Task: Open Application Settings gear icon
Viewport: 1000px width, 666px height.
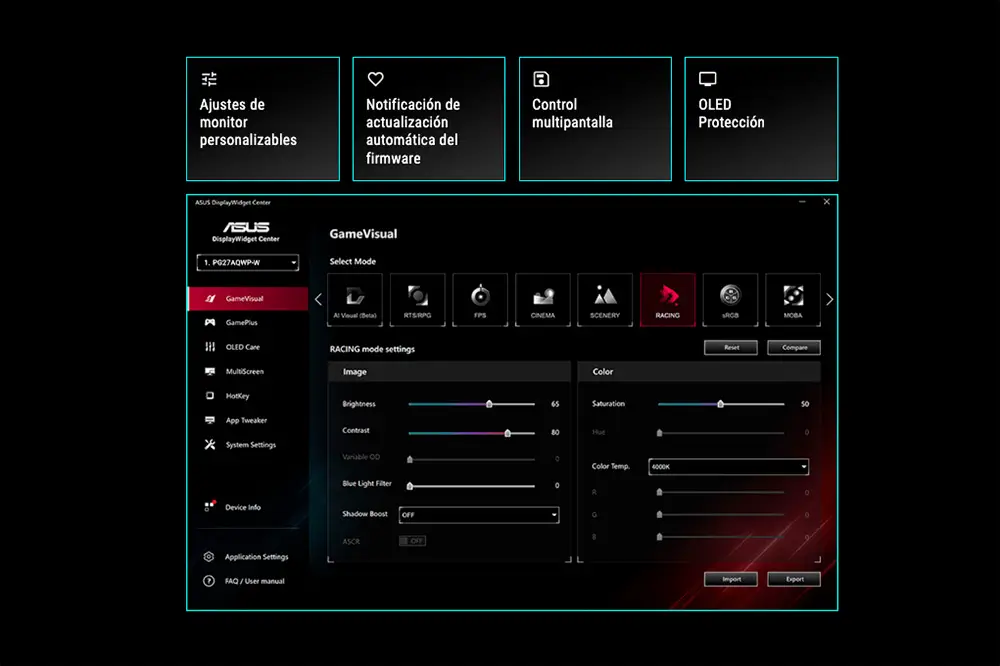Action: [x=209, y=557]
